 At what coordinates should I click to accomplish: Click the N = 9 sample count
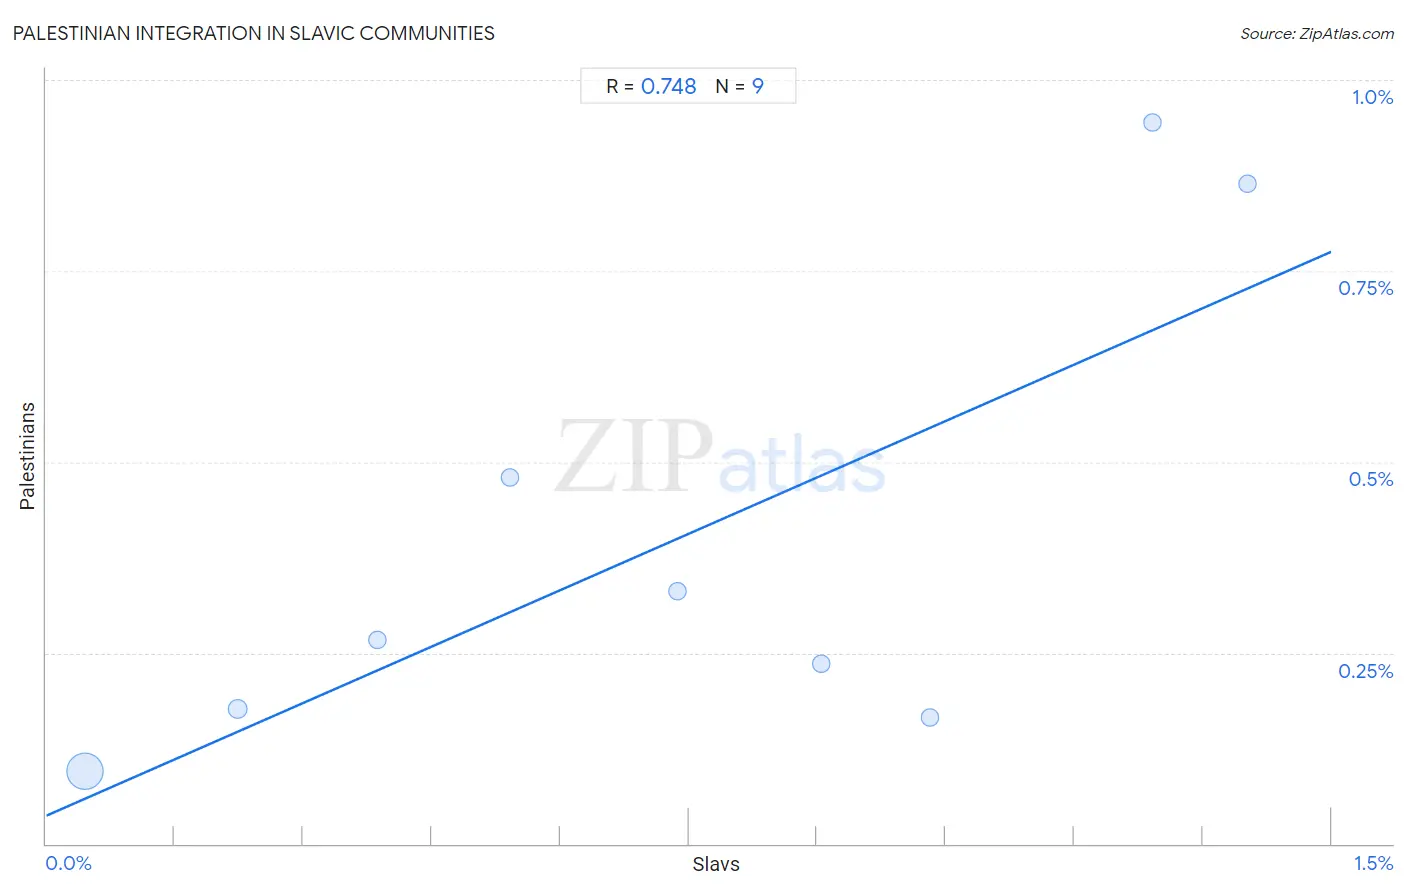pos(740,86)
